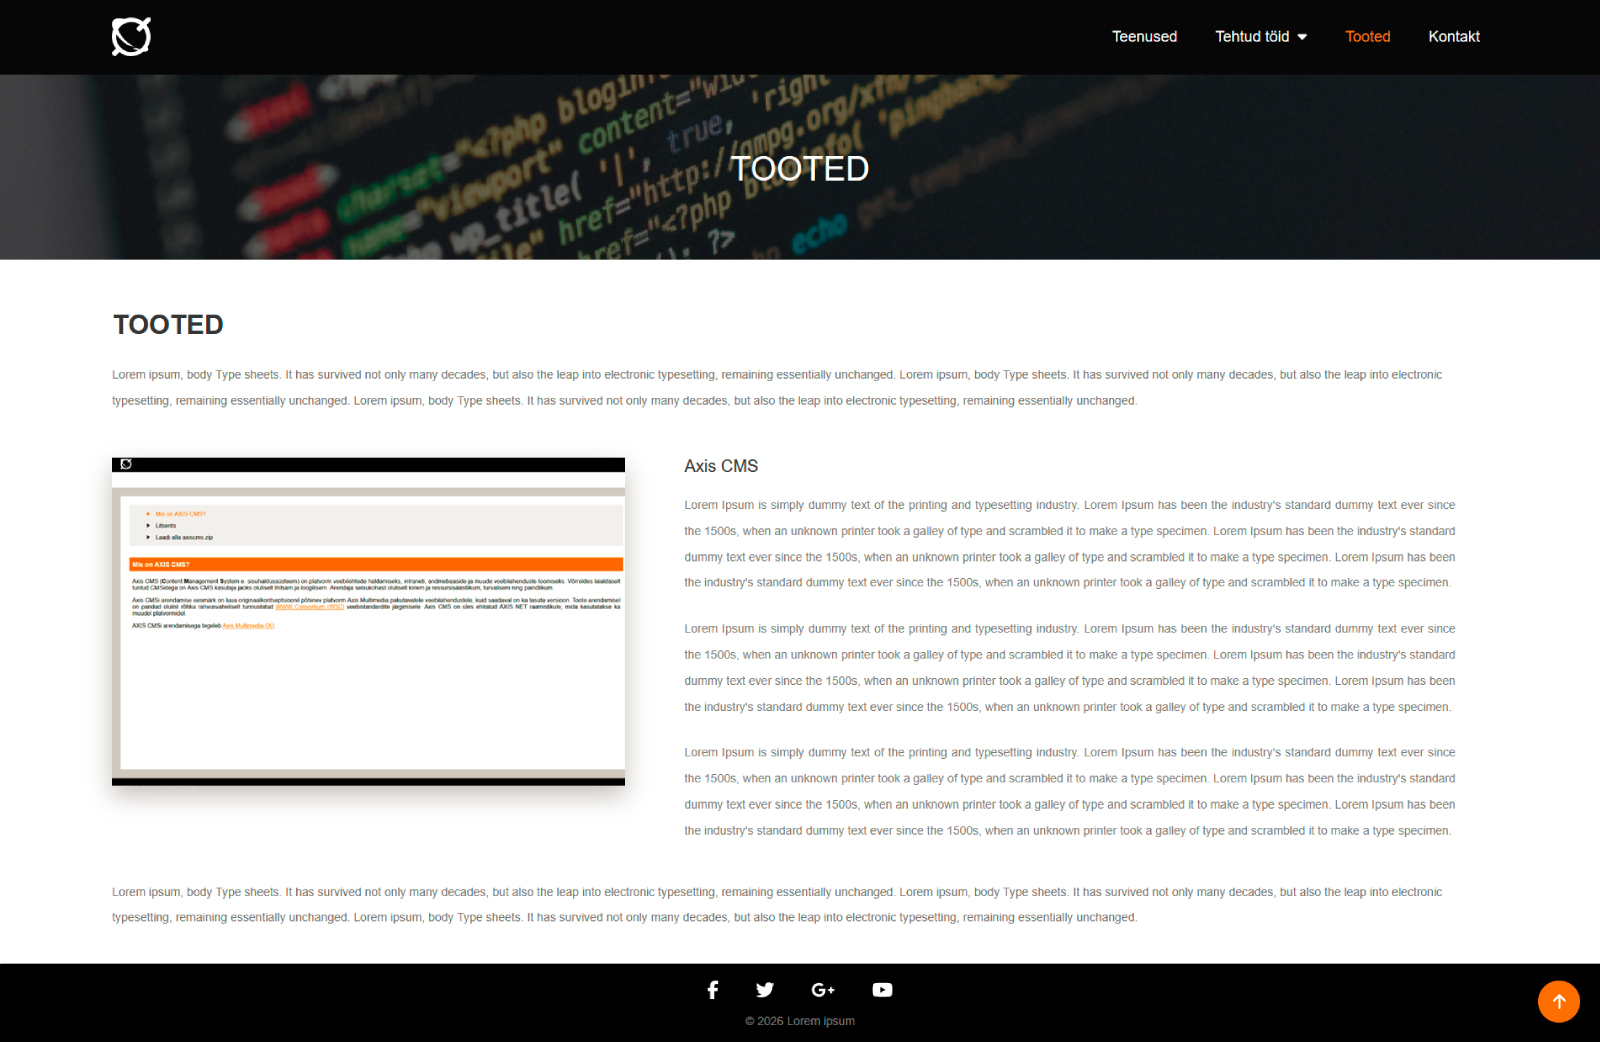
Task: Expand the Tehtud tööd dropdown arrow
Action: click(x=1302, y=37)
